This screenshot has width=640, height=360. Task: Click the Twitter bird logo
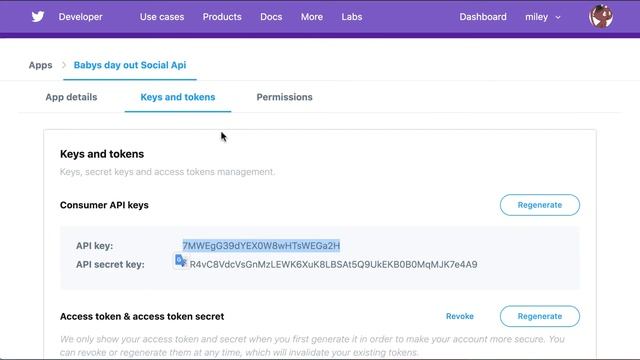tap(38, 16)
